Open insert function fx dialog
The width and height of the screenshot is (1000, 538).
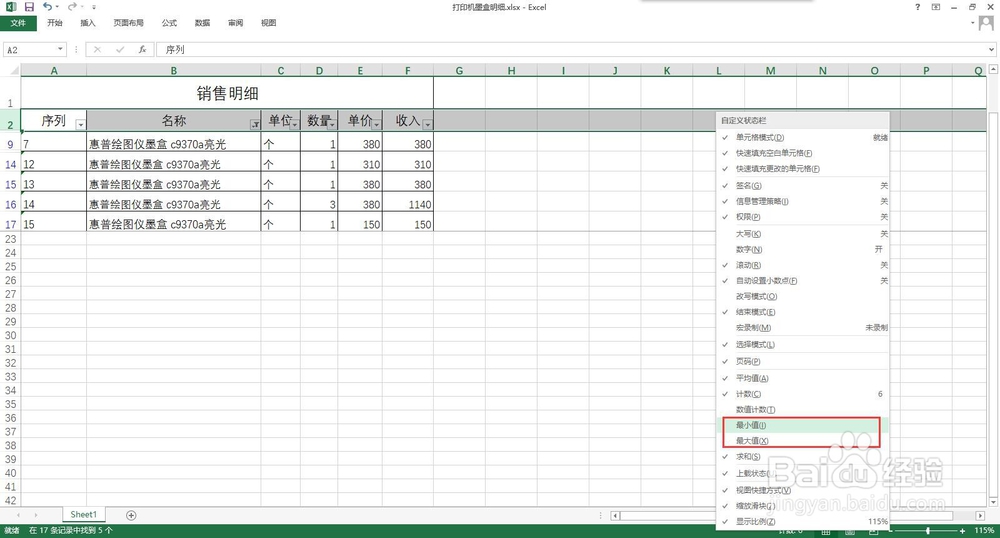tap(142, 49)
